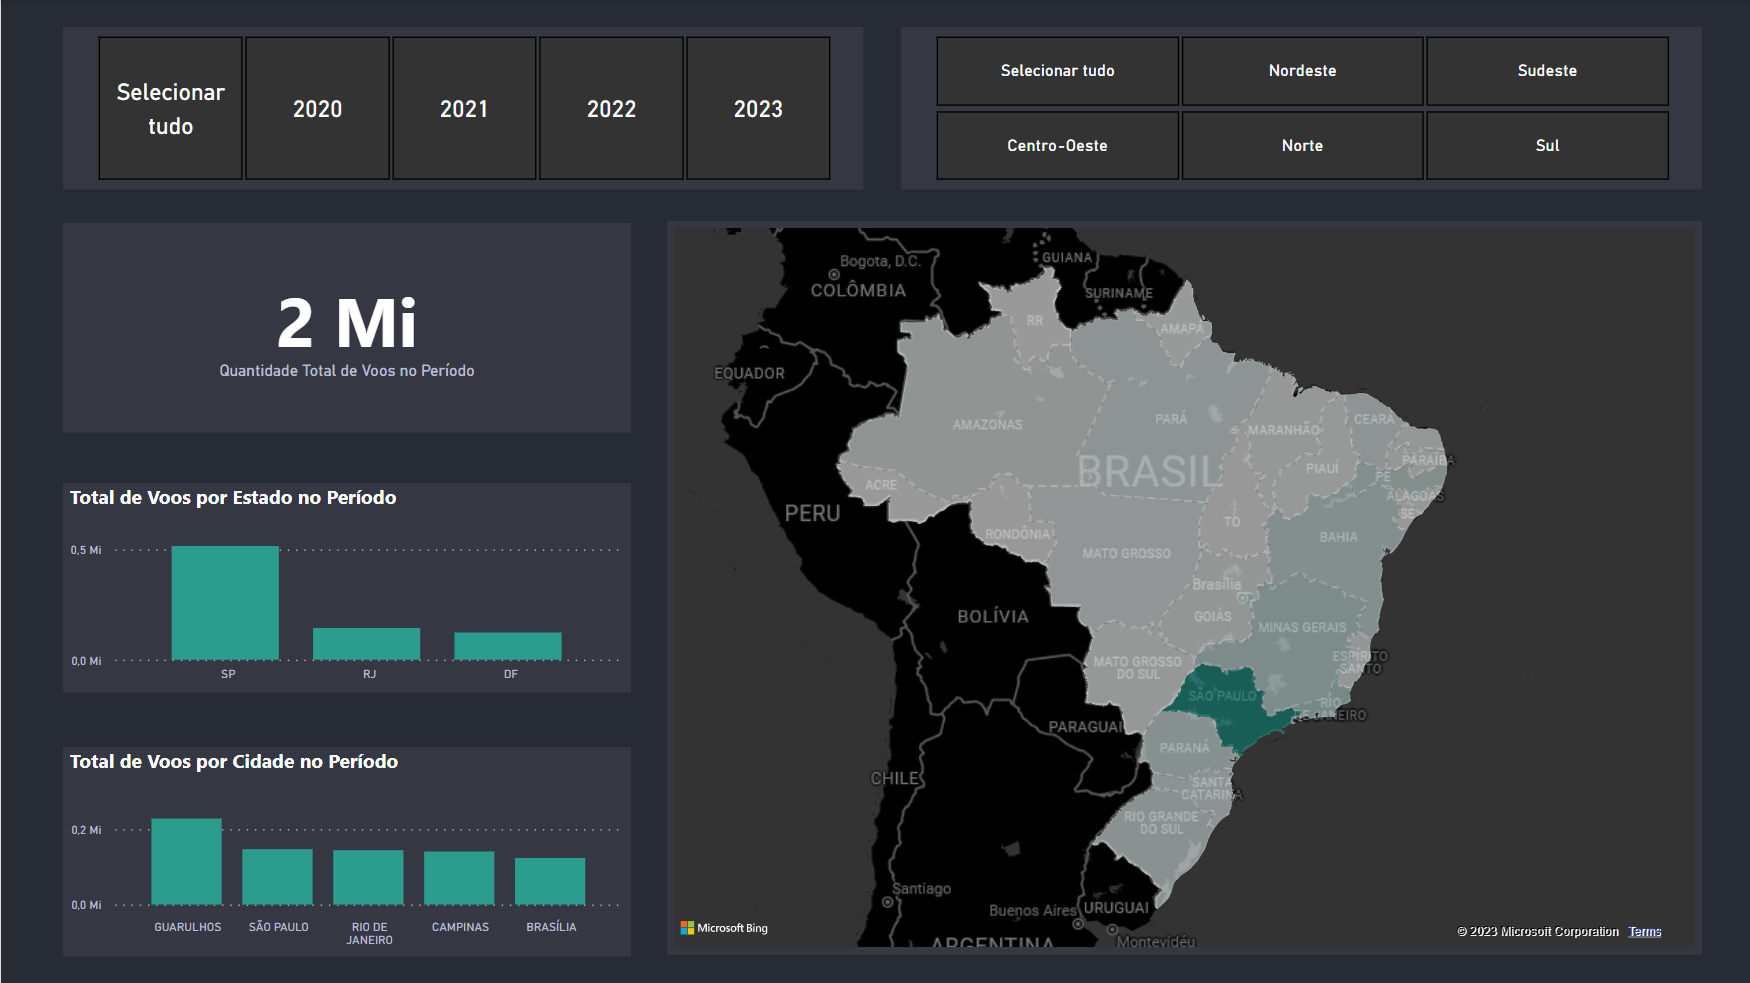This screenshot has width=1750, height=983.
Task: Click 'Quantidade Total de Voos no Período' label
Action: pyautogui.click(x=347, y=371)
